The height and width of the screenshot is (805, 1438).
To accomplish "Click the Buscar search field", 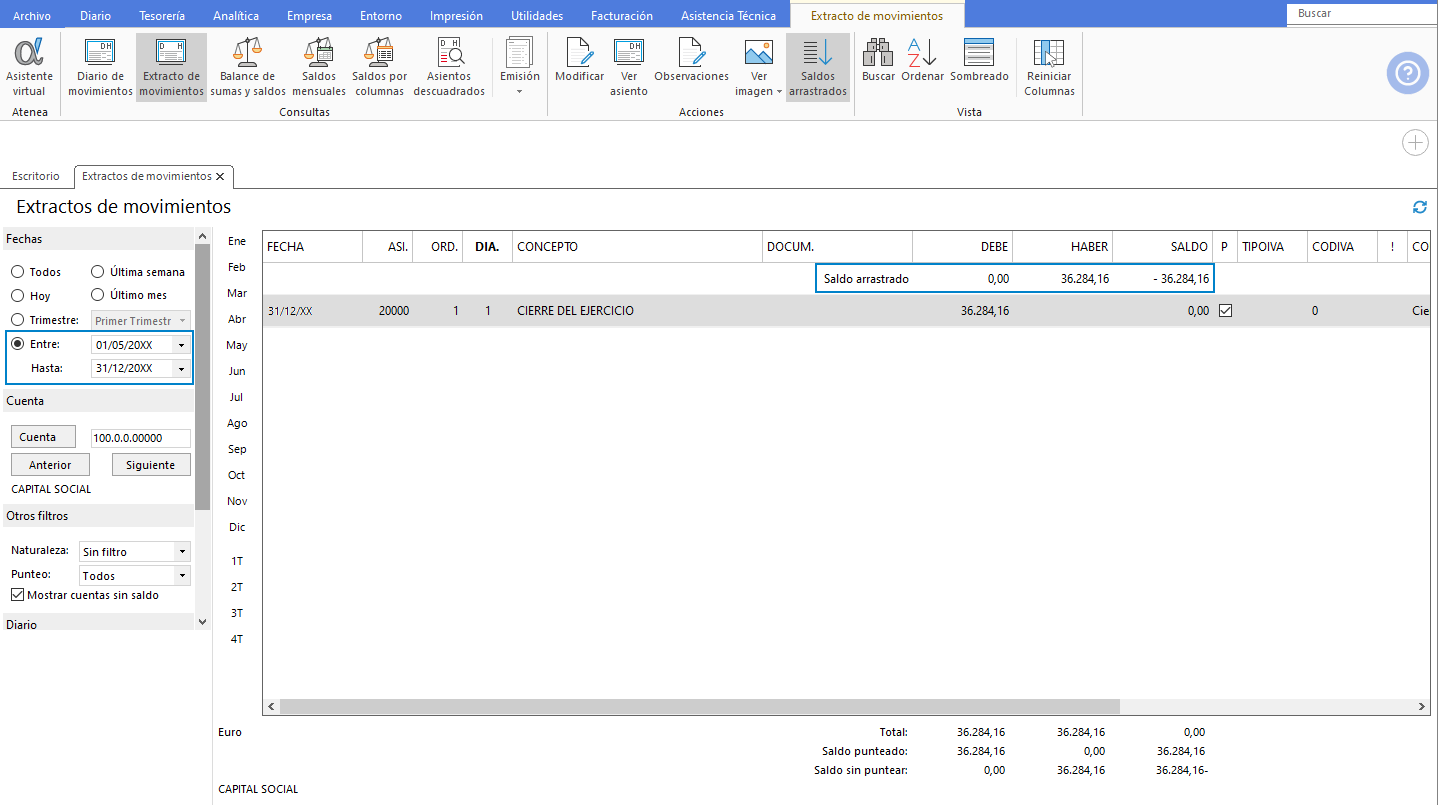I will coord(1362,13).
